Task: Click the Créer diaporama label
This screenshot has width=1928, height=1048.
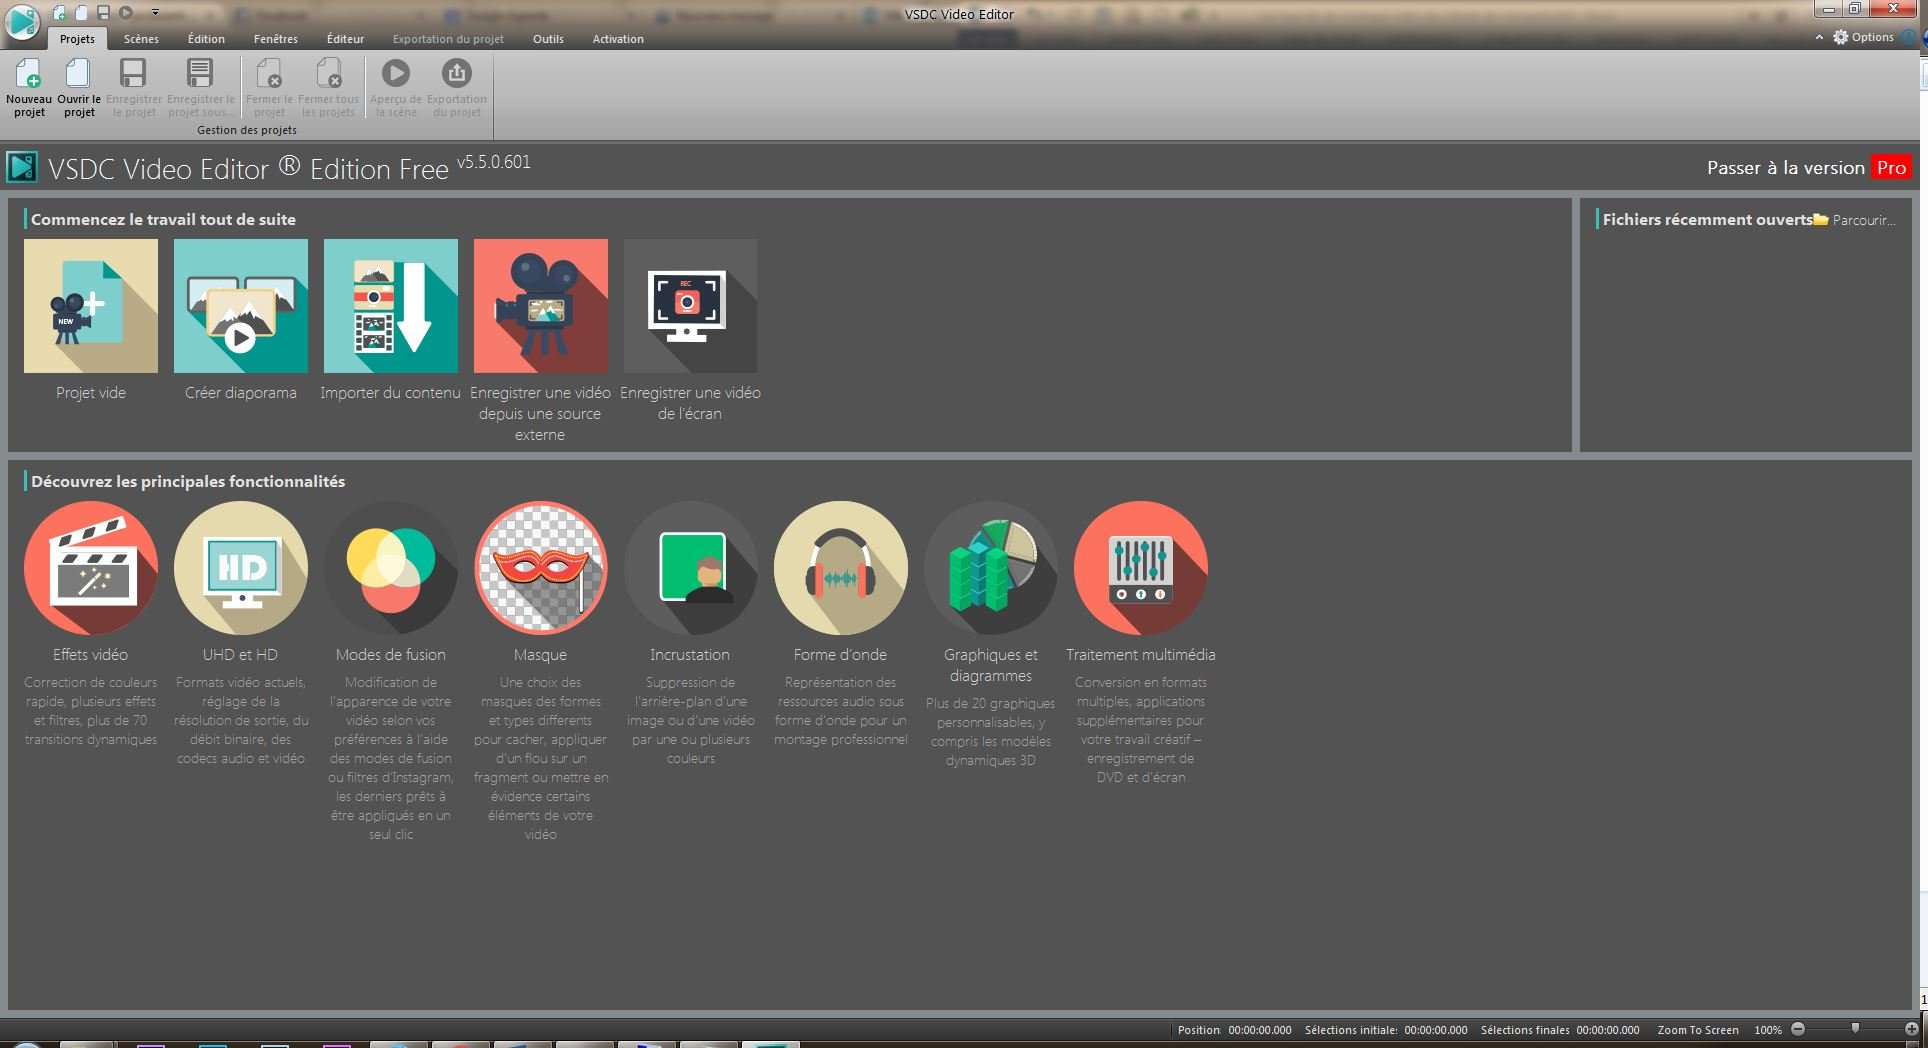Action: pyautogui.click(x=241, y=393)
